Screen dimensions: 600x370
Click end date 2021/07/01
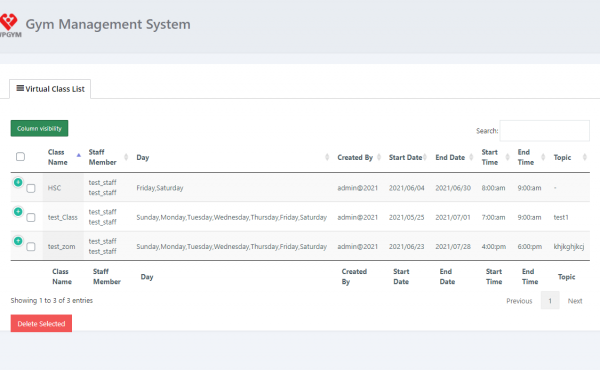pos(453,217)
